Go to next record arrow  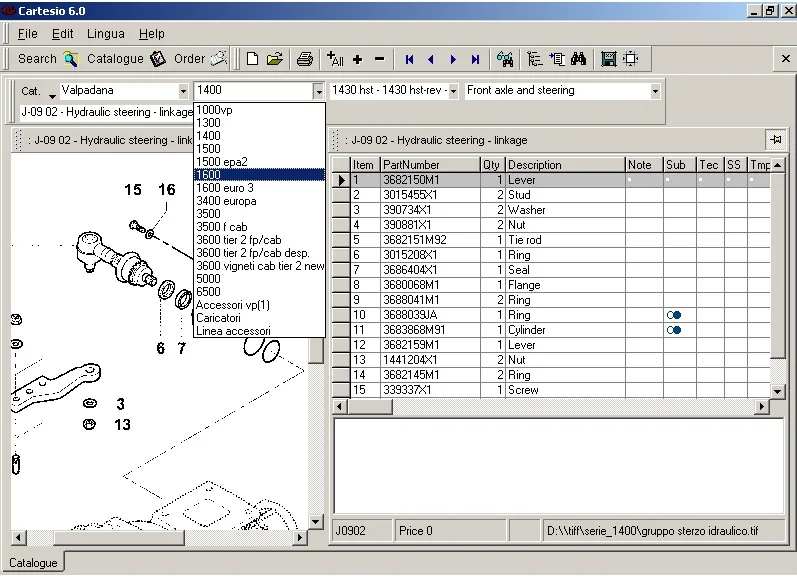[453, 59]
